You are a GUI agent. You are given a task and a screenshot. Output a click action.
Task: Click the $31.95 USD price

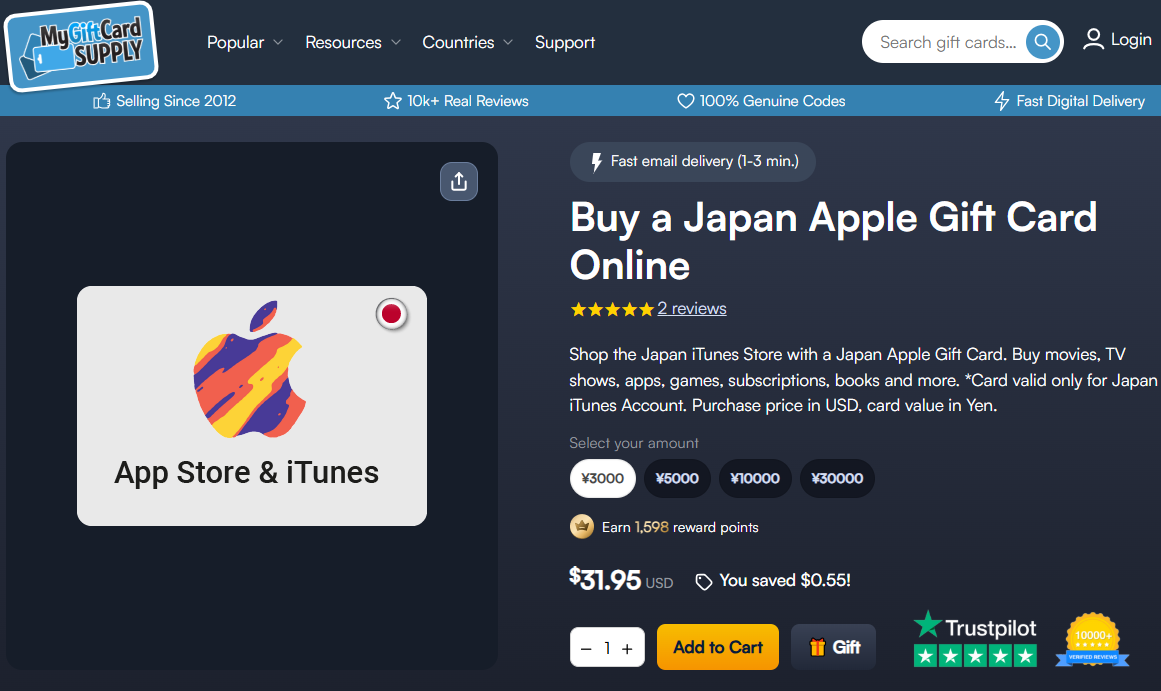click(620, 580)
